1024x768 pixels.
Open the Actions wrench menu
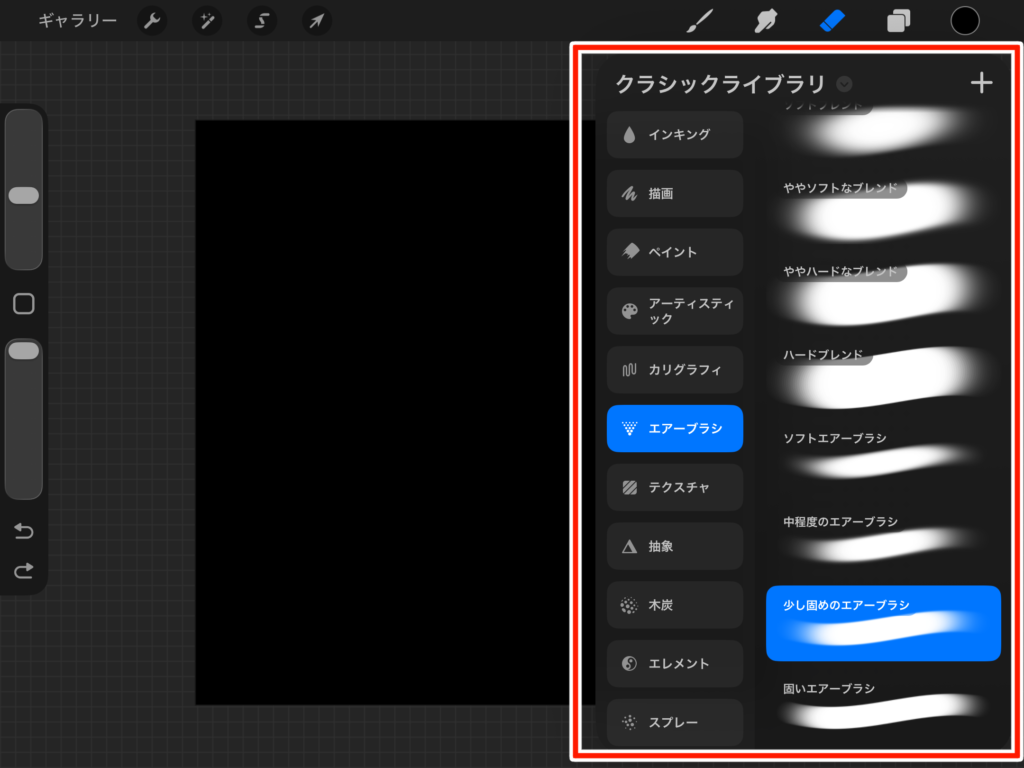[152, 21]
